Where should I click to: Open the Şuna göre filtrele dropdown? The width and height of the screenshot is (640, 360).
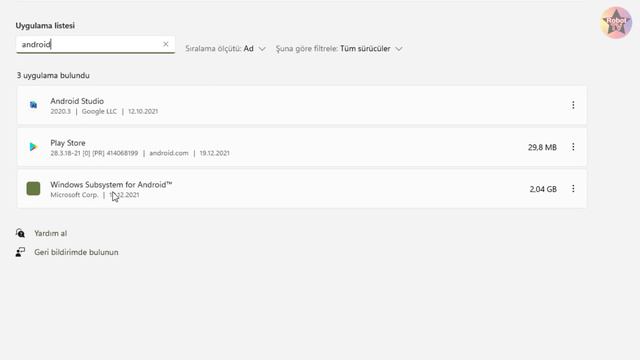tap(339, 49)
